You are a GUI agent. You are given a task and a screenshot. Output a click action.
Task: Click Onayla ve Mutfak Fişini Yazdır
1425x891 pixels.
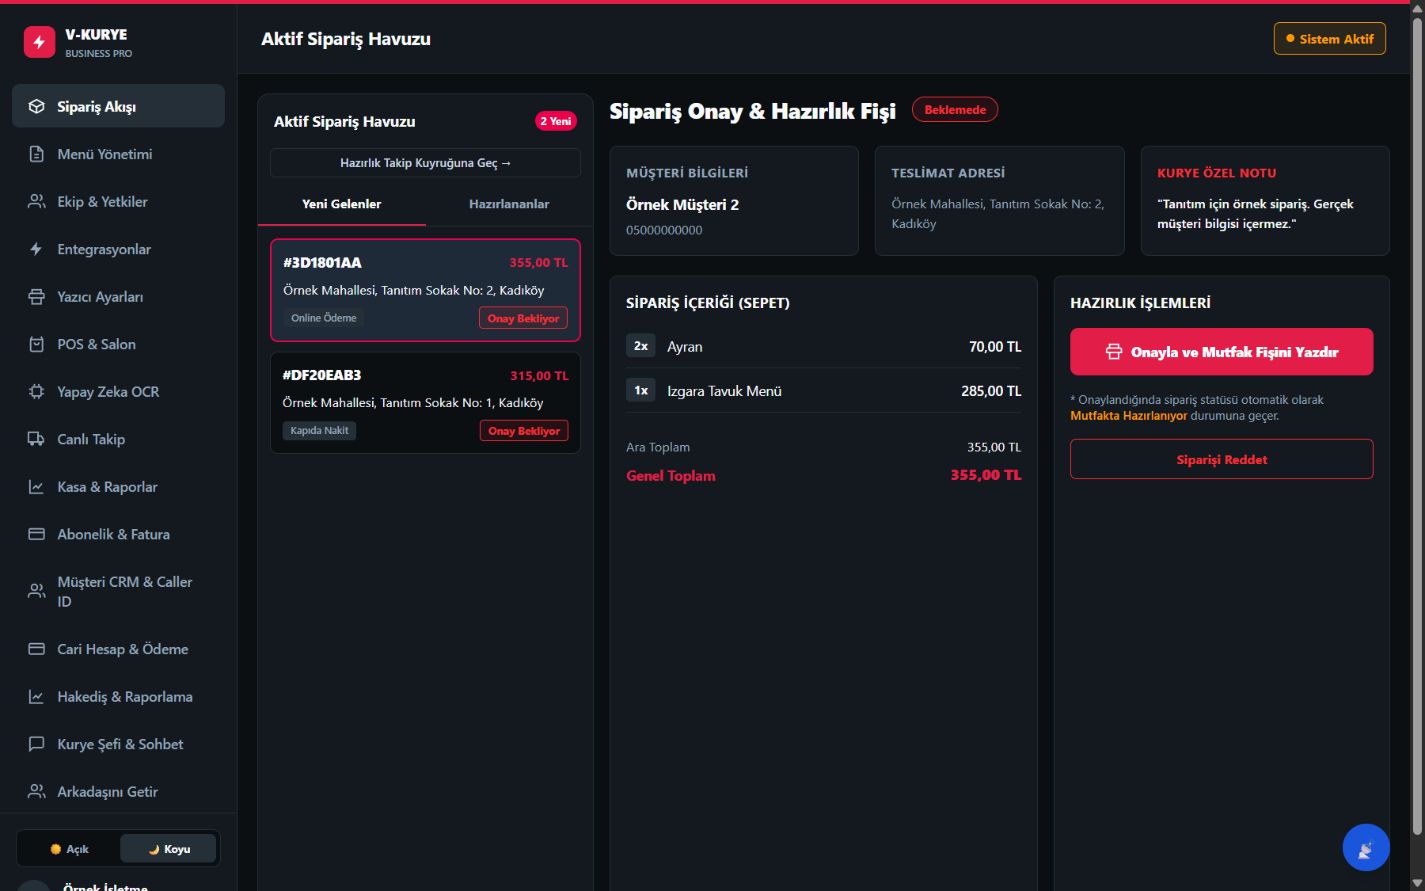[x=1222, y=352]
